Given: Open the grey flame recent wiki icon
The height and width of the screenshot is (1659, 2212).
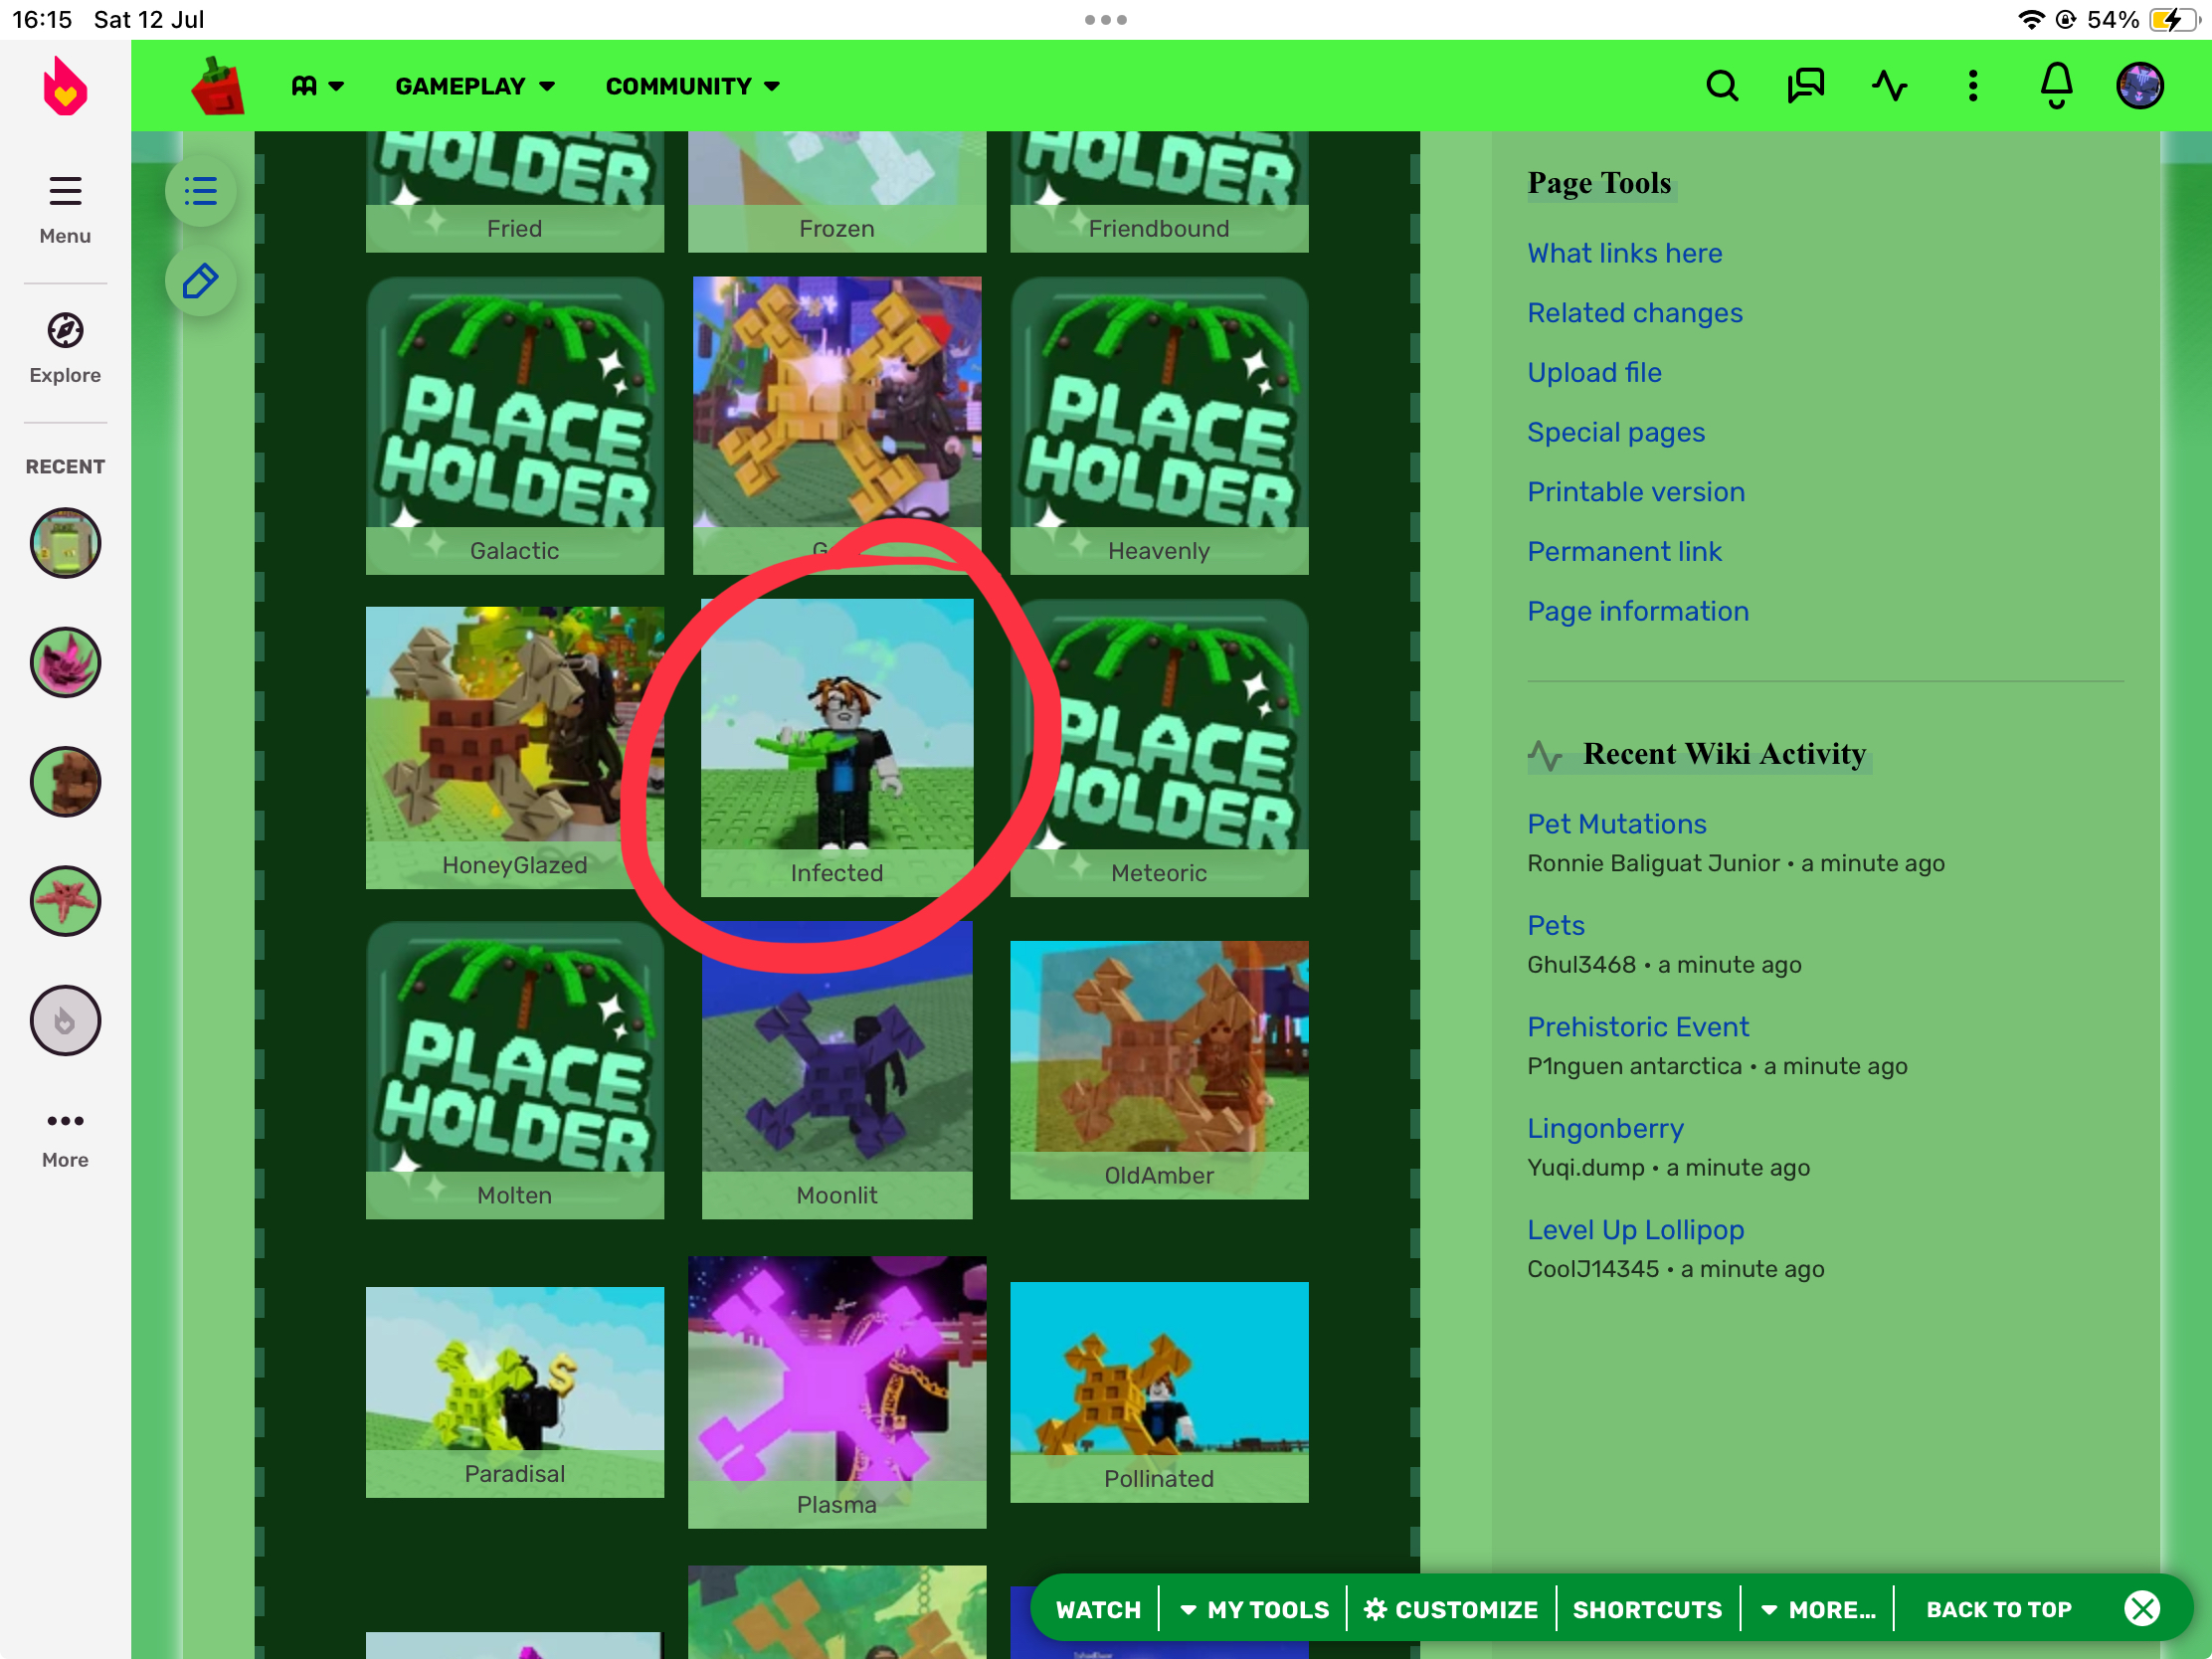Looking at the screenshot, I should [x=65, y=1020].
